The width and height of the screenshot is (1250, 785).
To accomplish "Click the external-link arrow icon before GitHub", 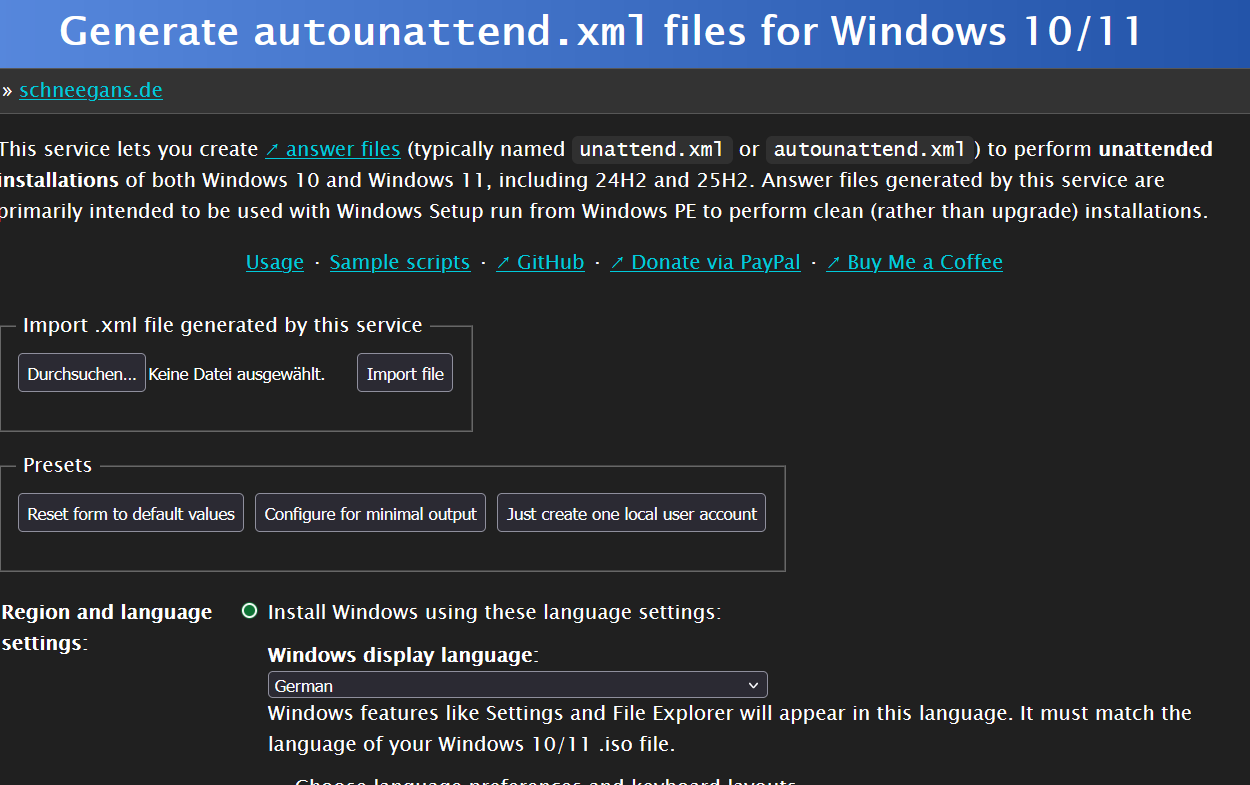I will coord(504,263).
